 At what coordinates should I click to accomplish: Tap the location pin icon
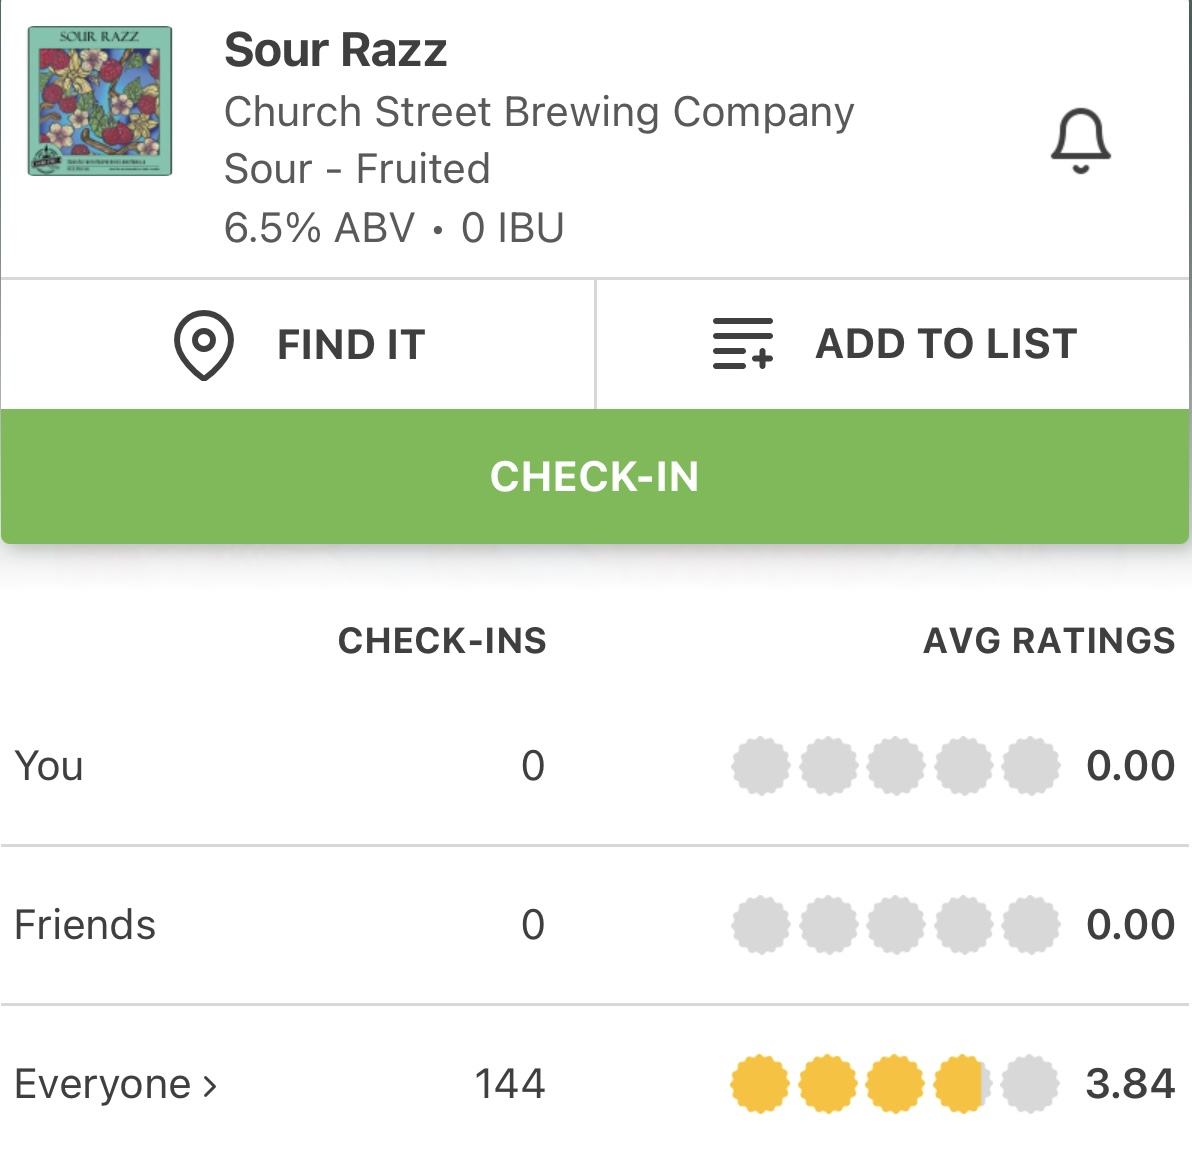(x=203, y=345)
